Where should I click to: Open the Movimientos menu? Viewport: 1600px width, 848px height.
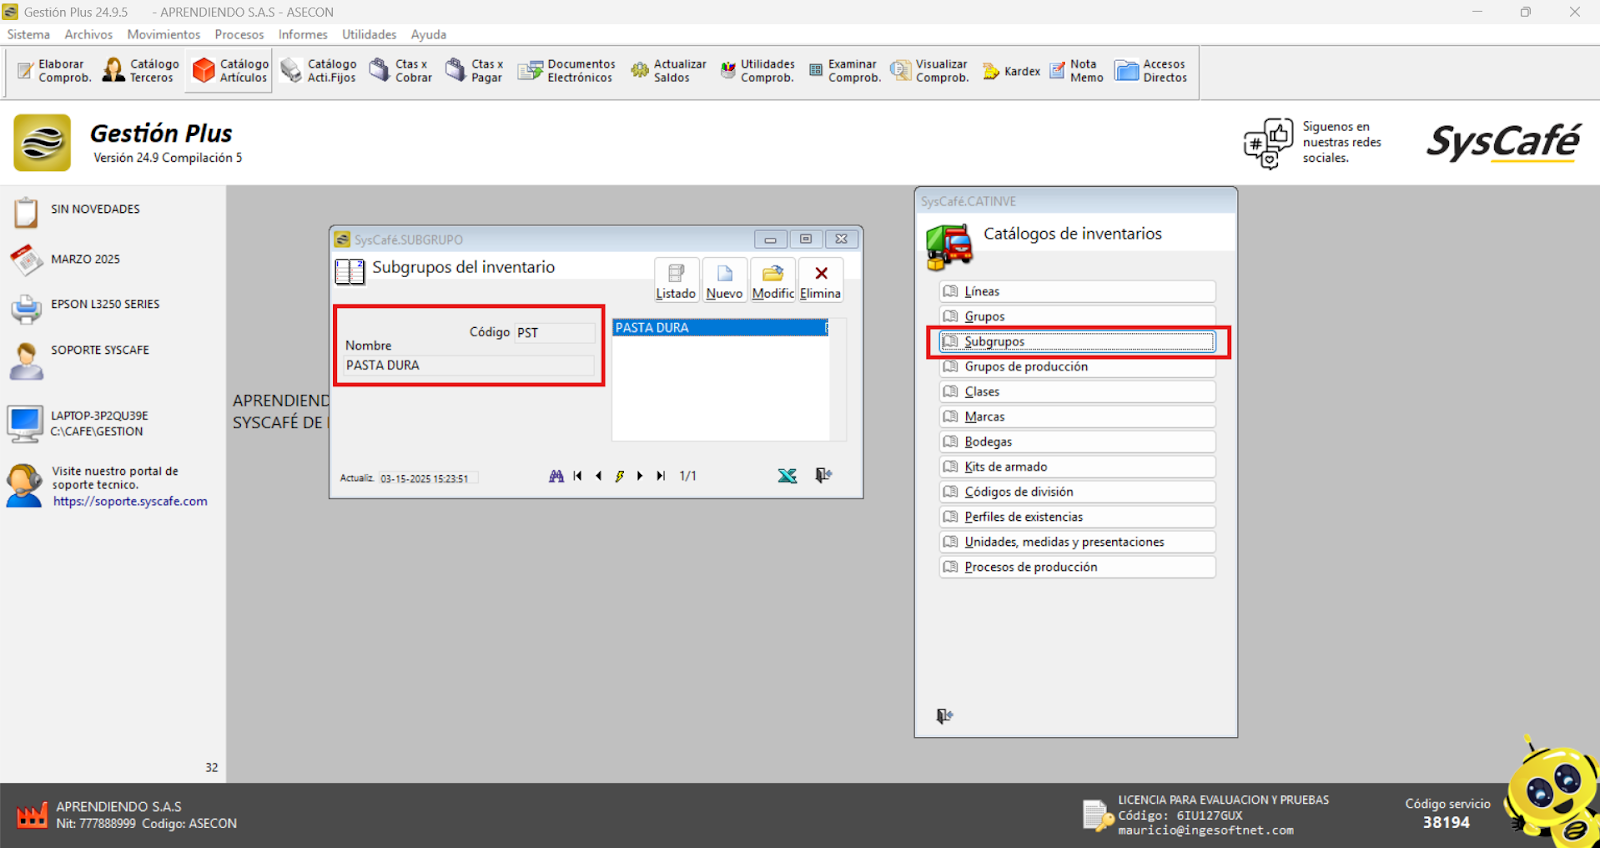pyautogui.click(x=163, y=35)
